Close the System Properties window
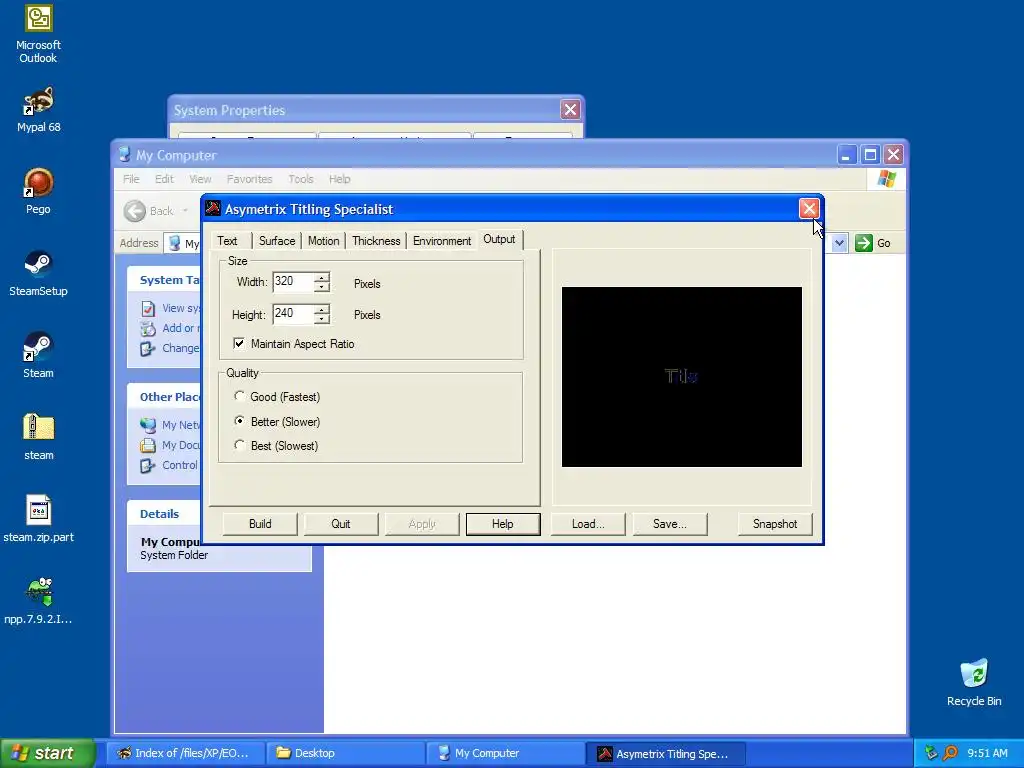 click(x=570, y=109)
